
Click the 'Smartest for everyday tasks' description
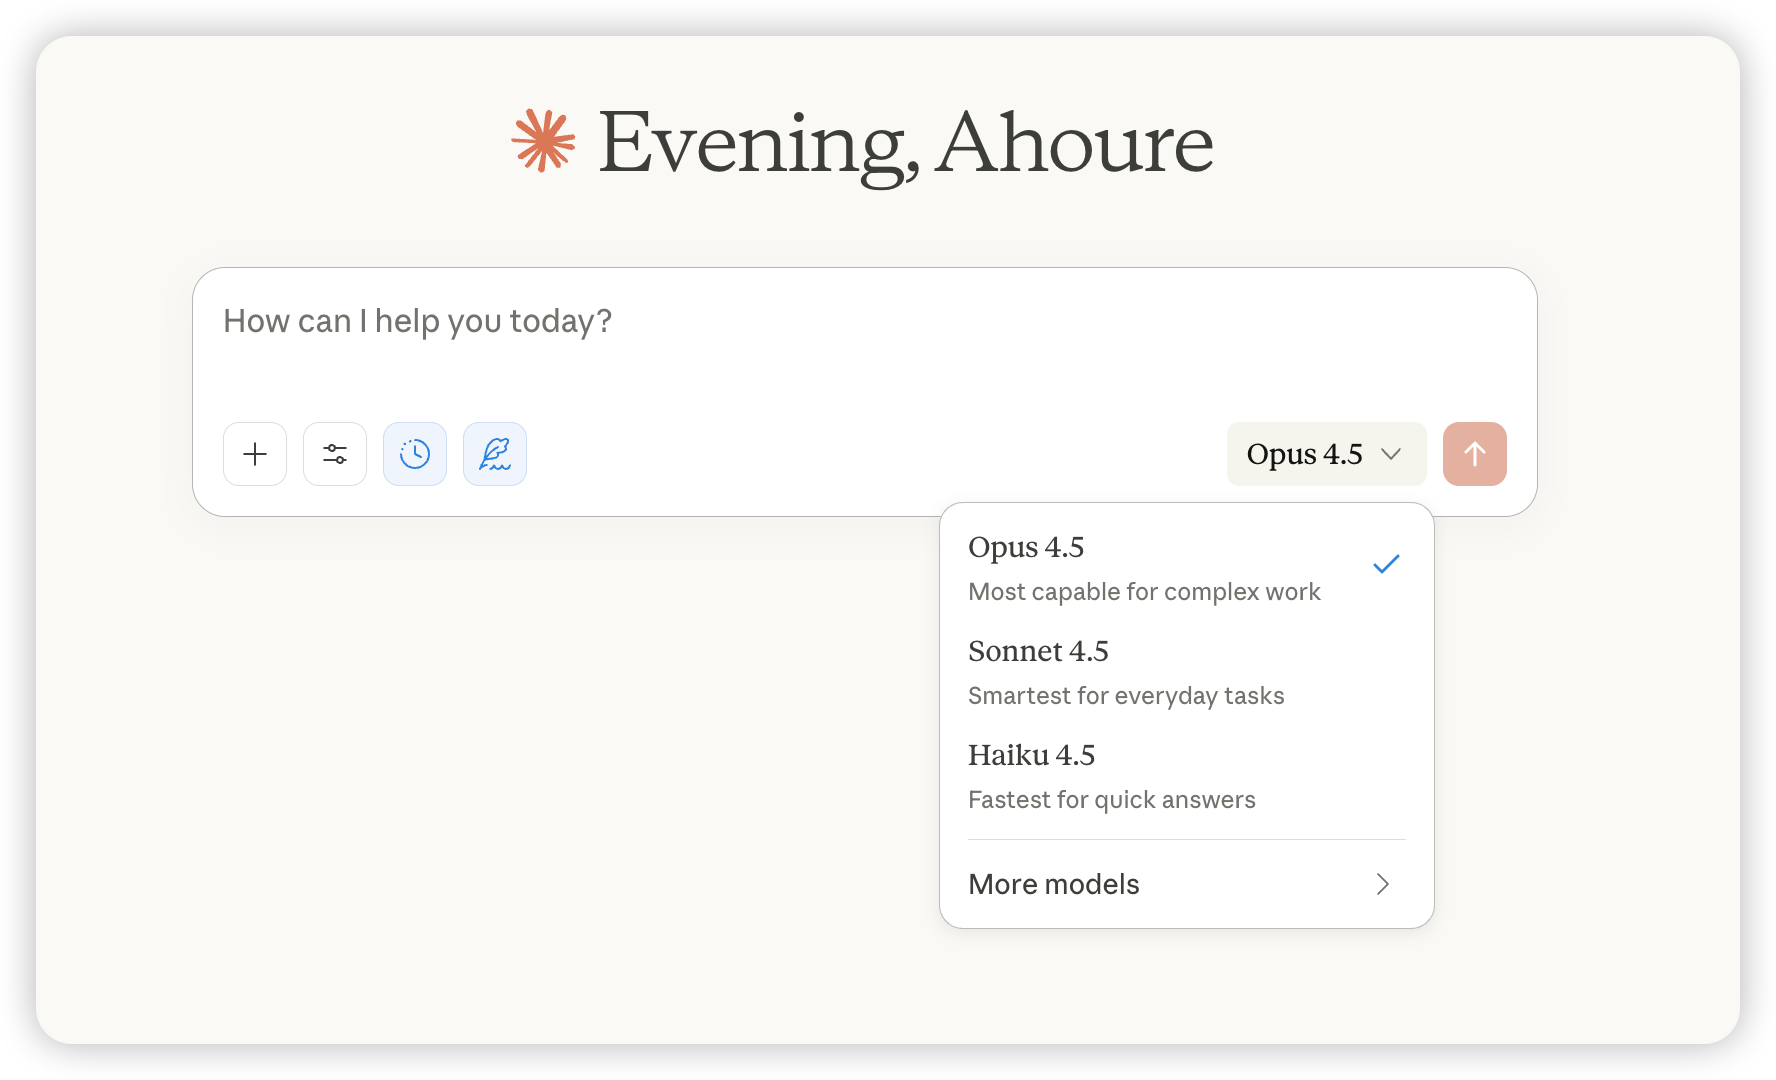1126,696
